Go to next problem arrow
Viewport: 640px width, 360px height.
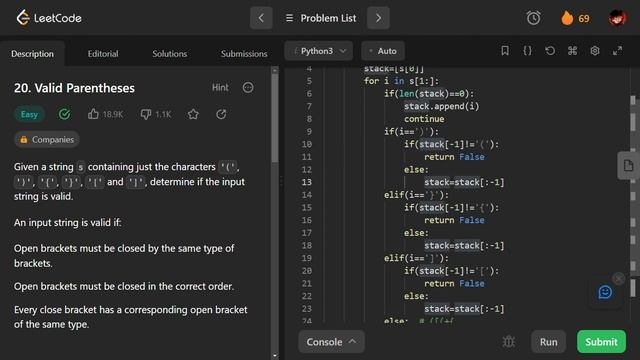tap(378, 18)
